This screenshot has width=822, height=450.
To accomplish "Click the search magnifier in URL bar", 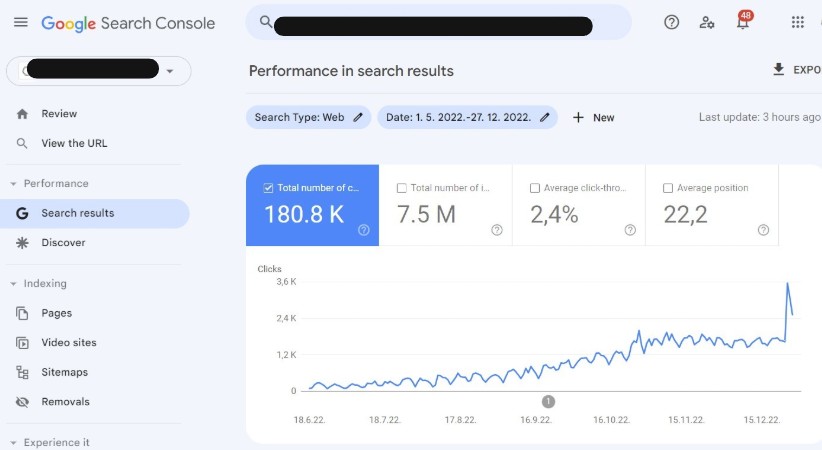I will pos(266,22).
